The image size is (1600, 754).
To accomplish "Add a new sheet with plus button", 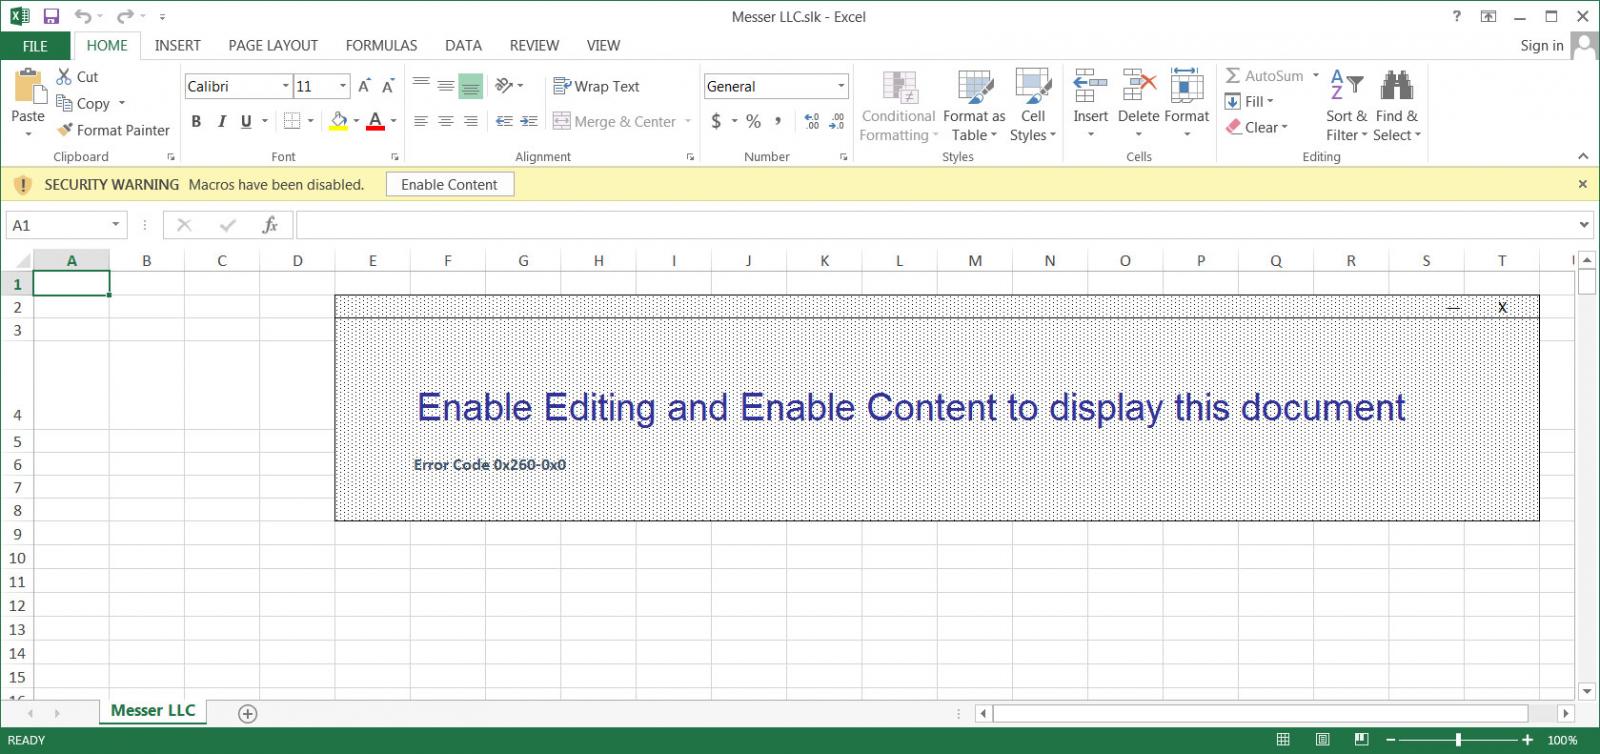I will (247, 713).
